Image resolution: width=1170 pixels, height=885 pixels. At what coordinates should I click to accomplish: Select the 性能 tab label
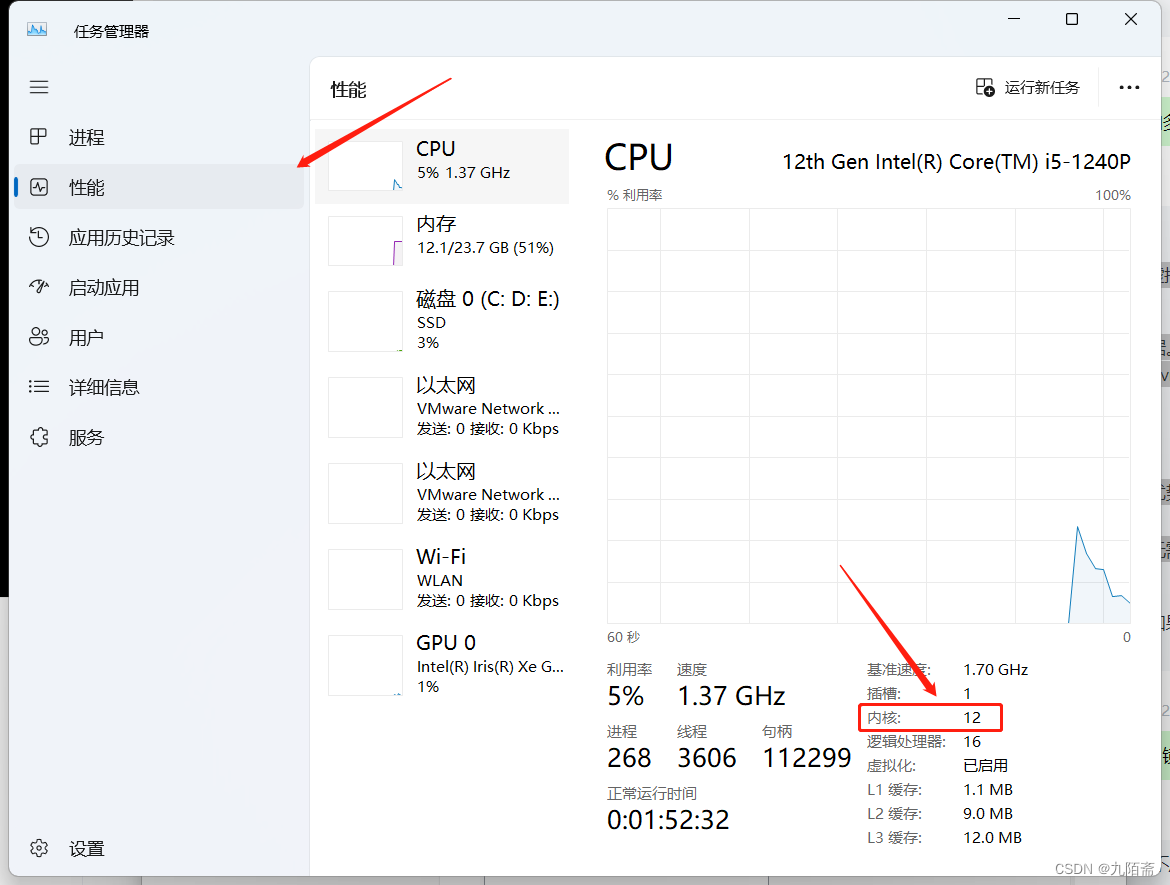coord(87,187)
